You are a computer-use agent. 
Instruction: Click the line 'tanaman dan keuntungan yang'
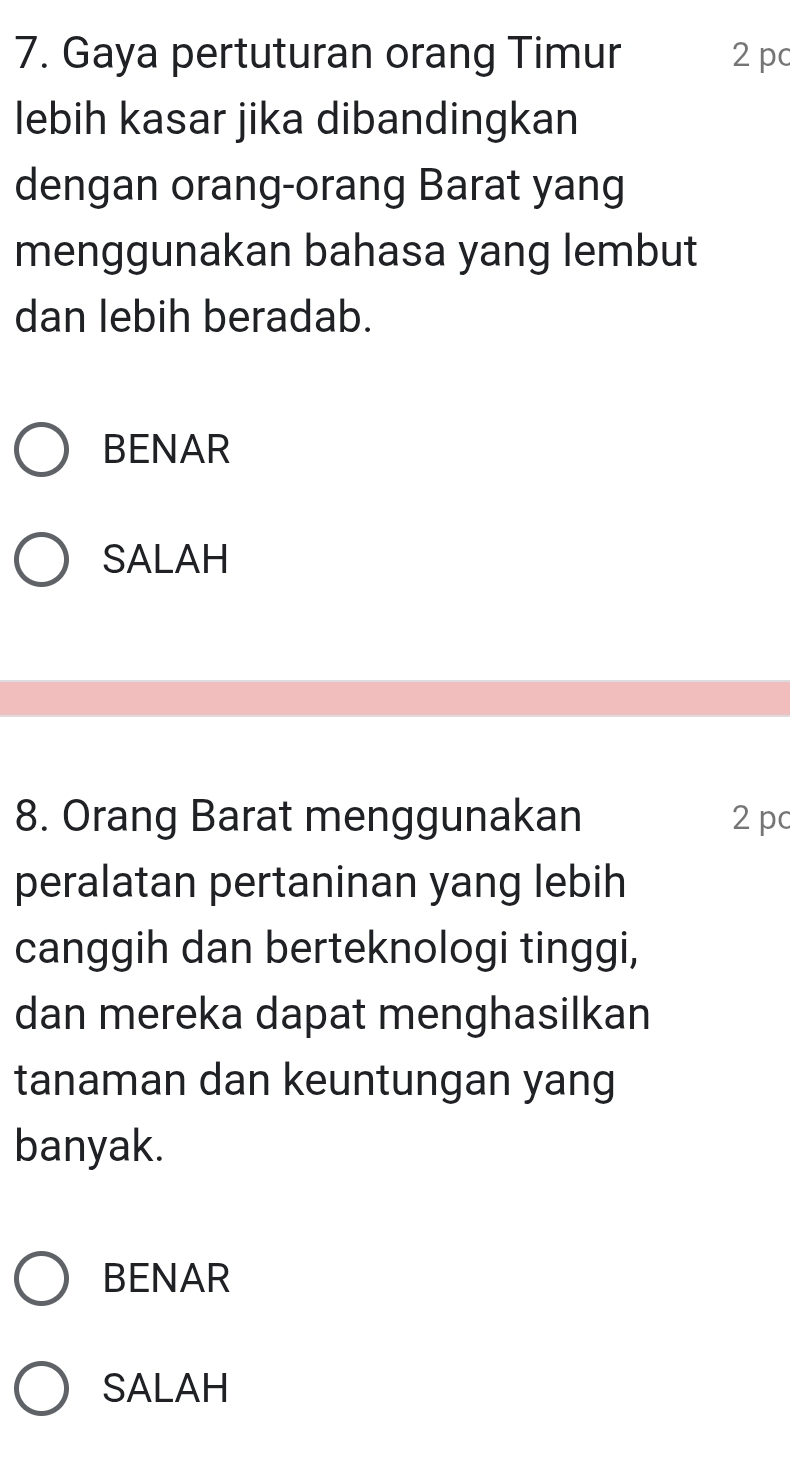coord(315,1080)
